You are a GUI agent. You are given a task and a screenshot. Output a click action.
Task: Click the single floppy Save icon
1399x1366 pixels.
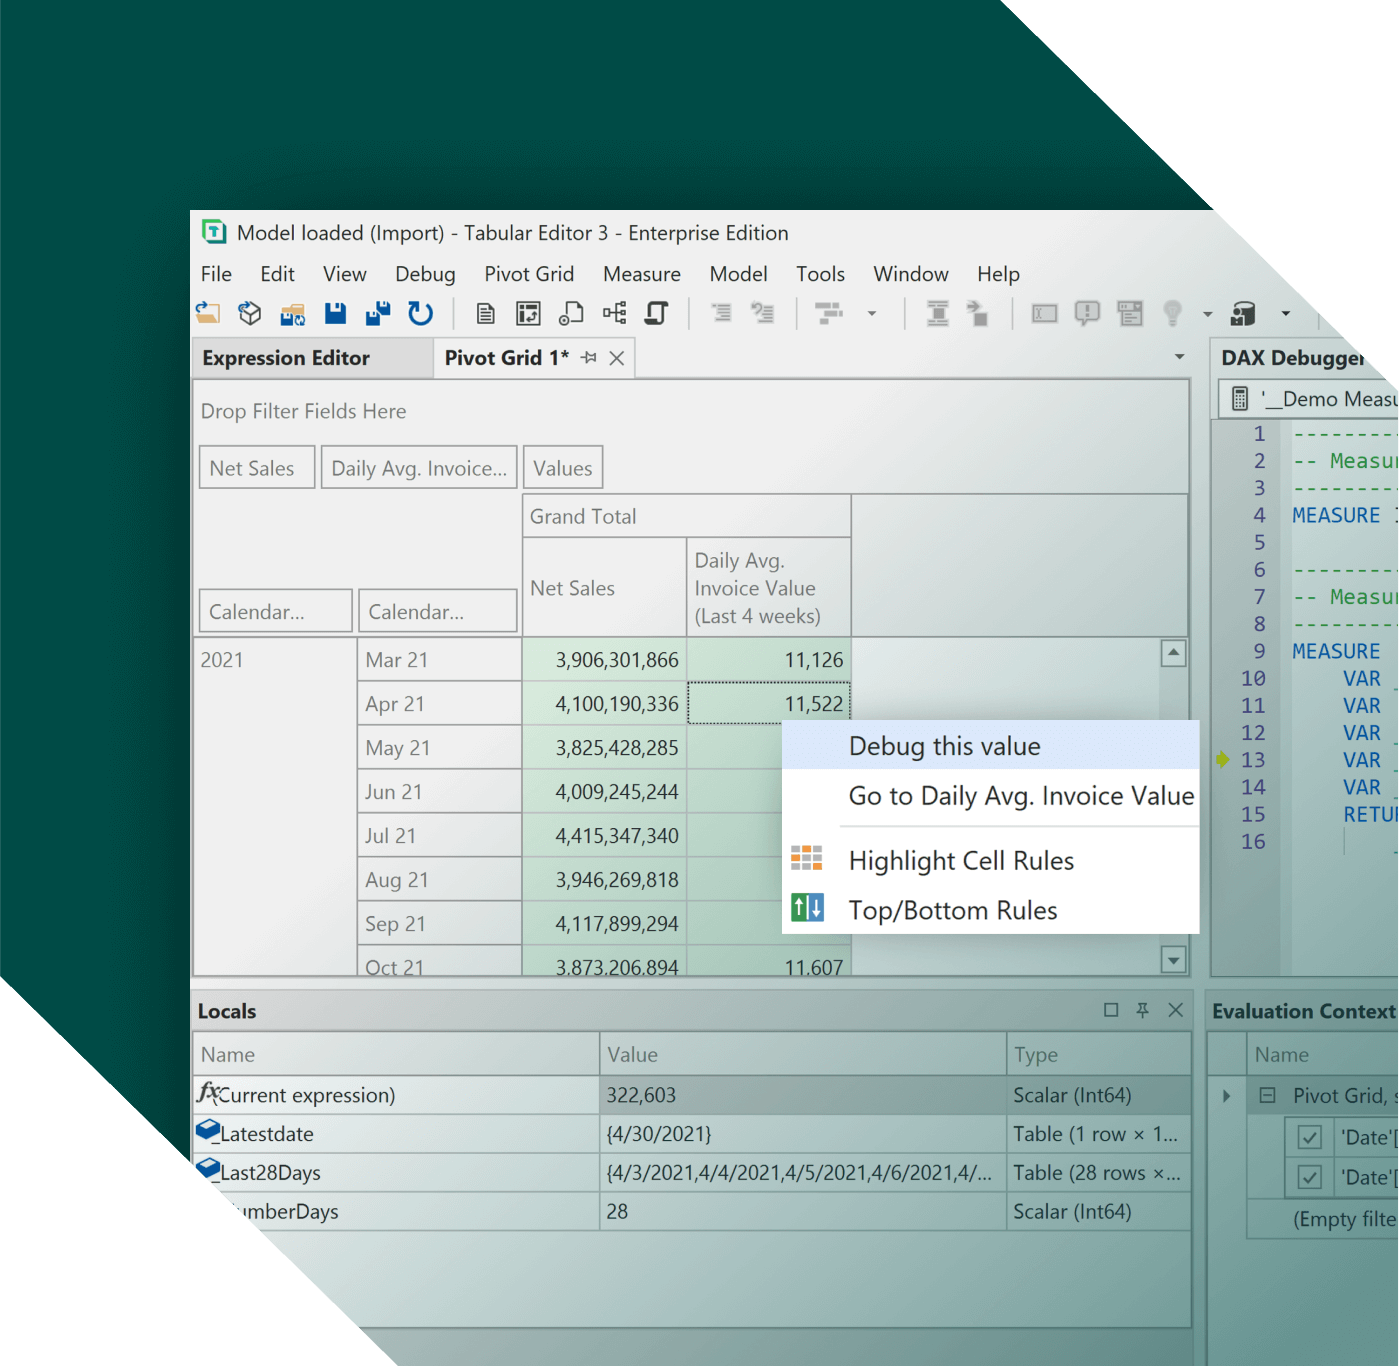335,314
